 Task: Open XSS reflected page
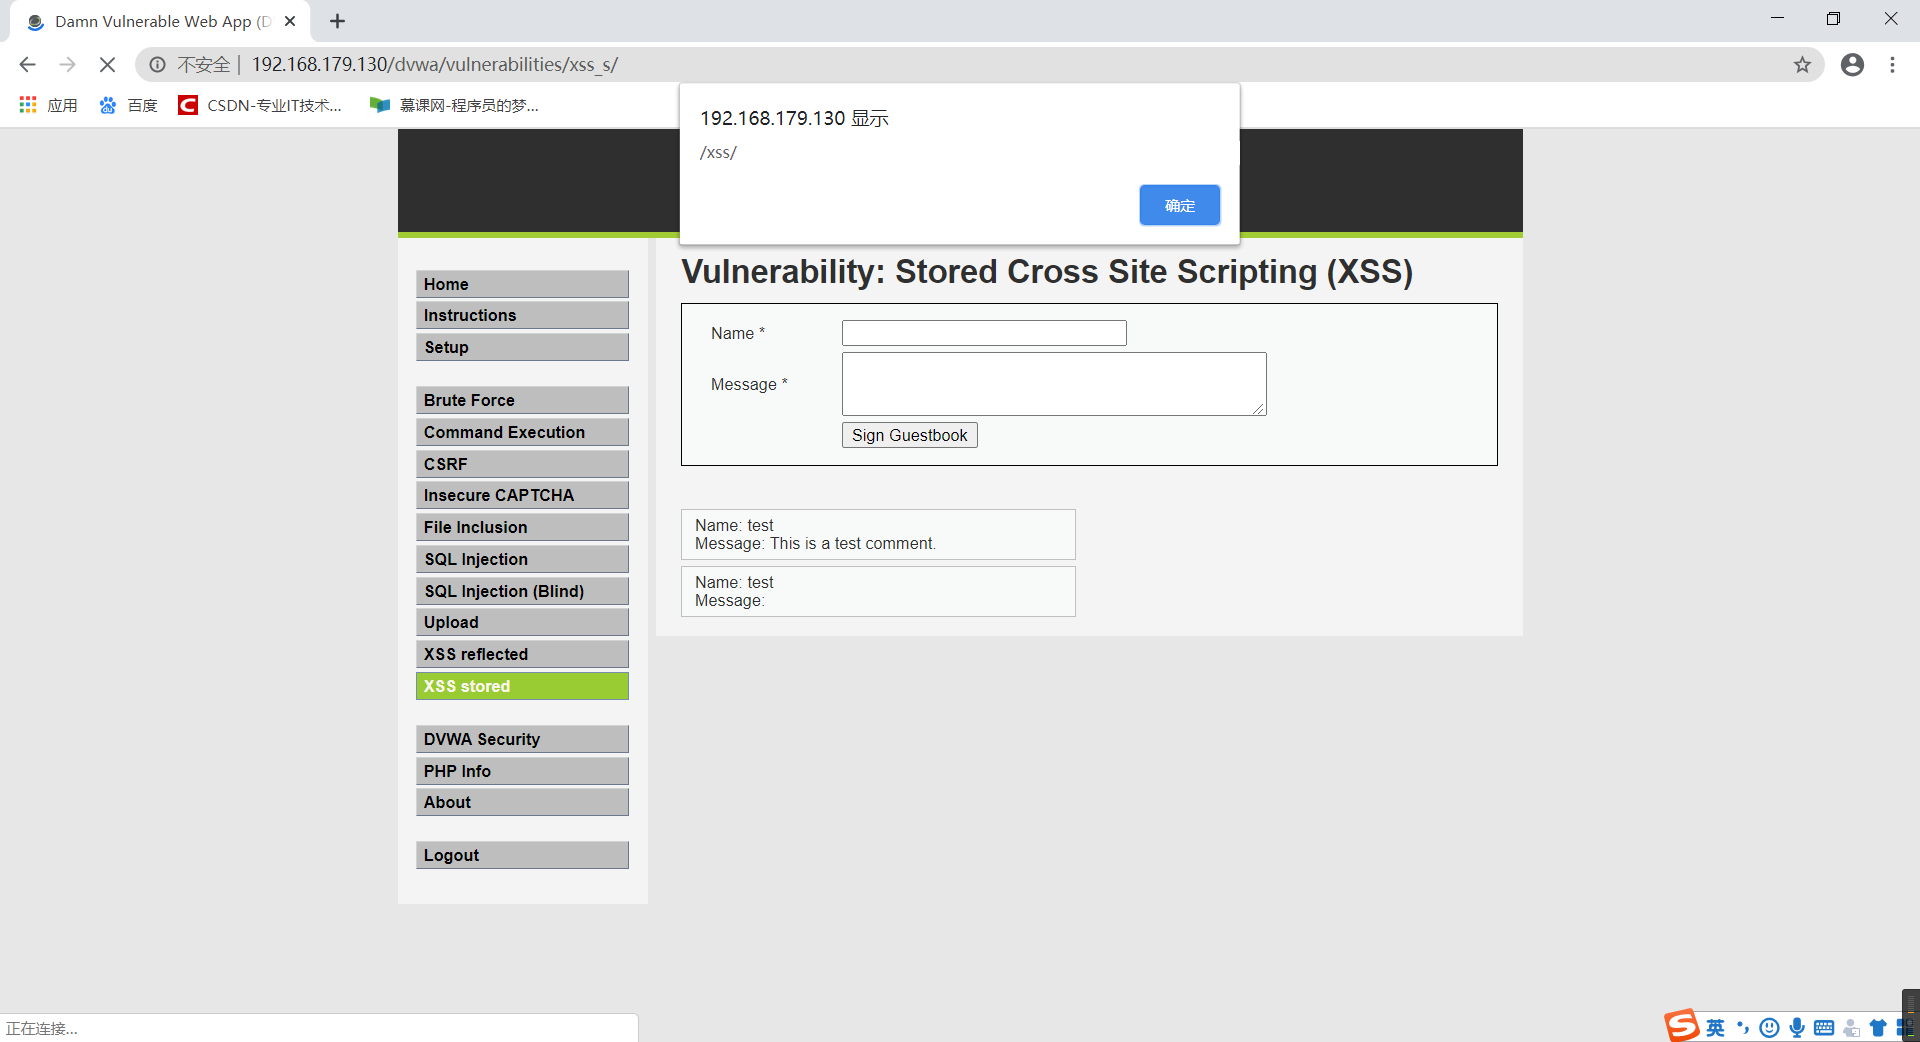[x=522, y=654]
